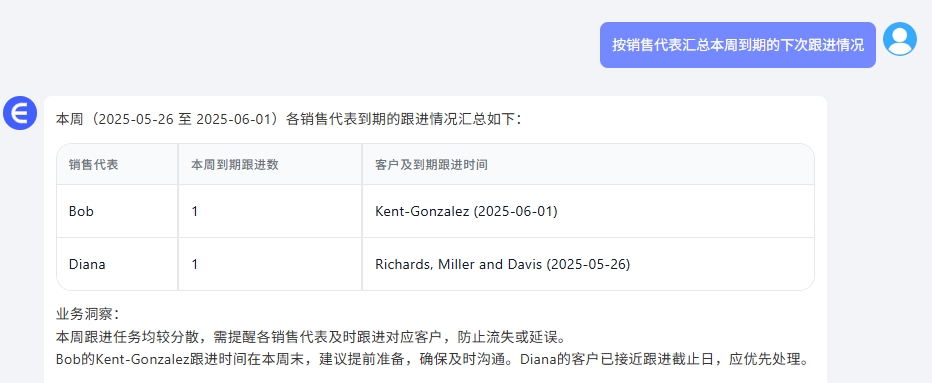Click Richards, Miller and Davis (2025-05-26) cell

503,264
